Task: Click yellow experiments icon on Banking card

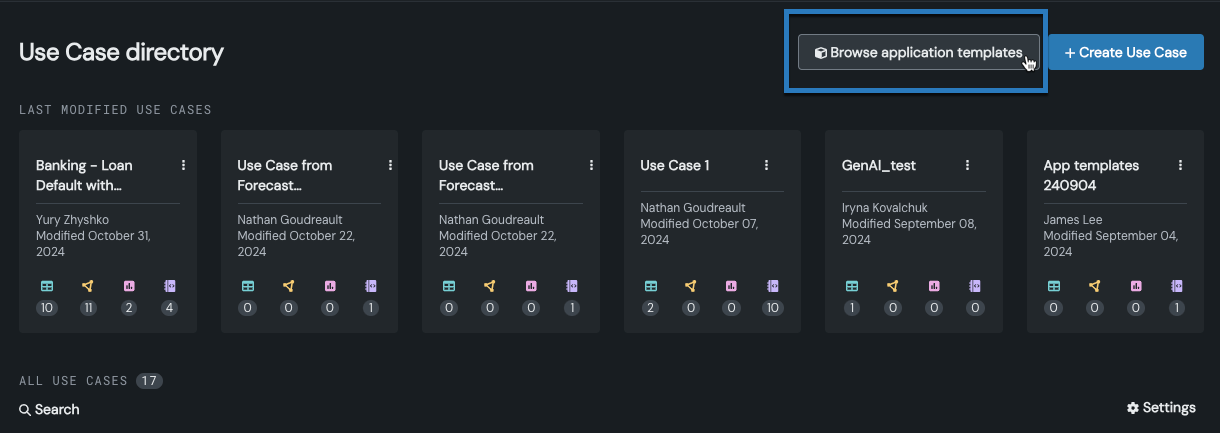Action: [x=88, y=286]
